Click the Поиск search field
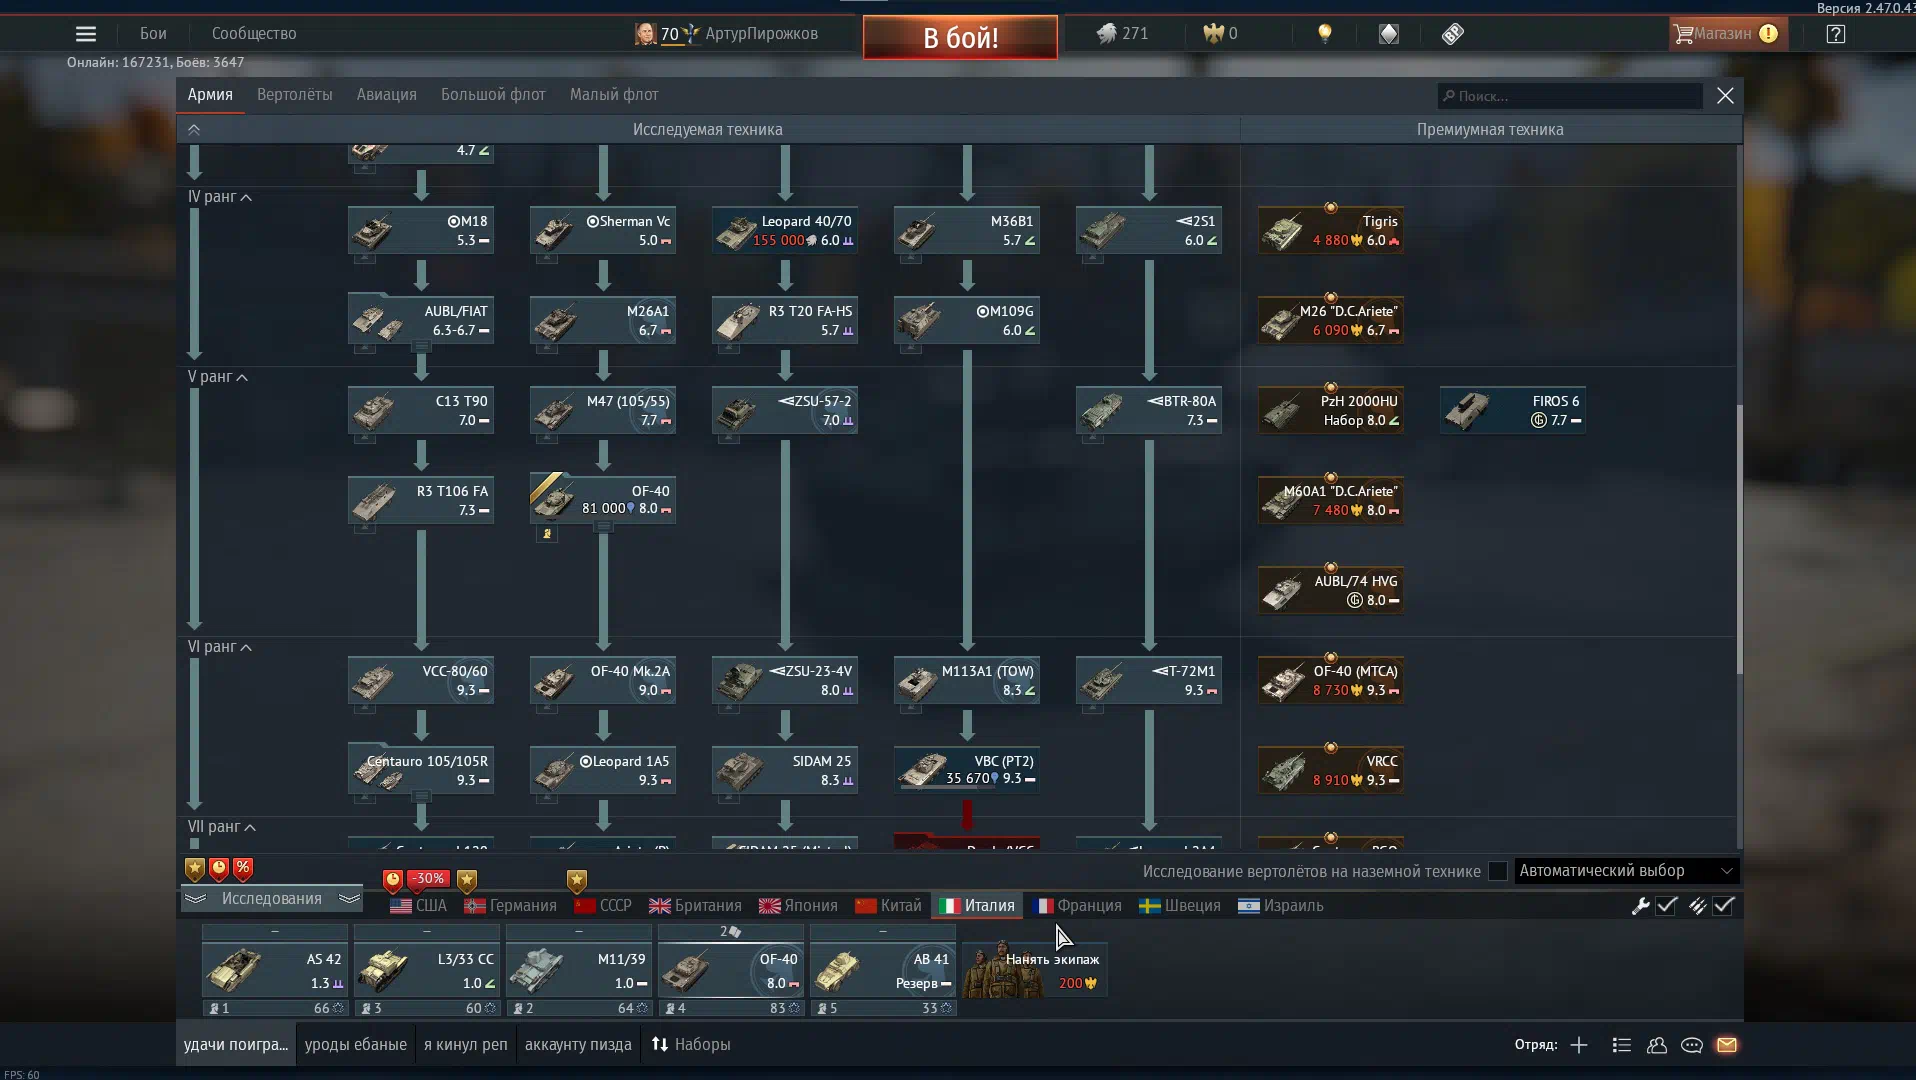The width and height of the screenshot is (1916, 1080). pos(1570,96)
